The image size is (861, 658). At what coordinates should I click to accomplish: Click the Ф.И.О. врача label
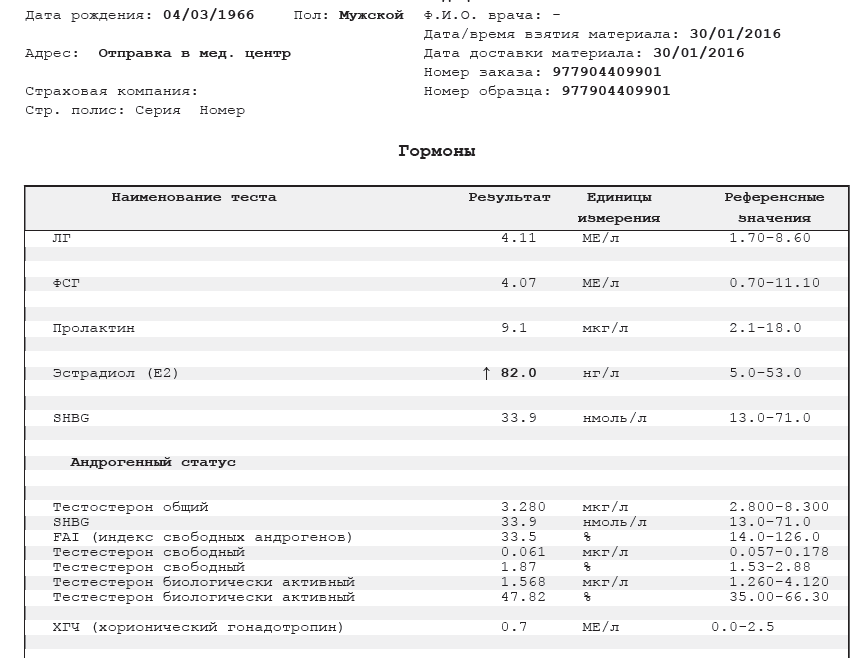[483, 15]
